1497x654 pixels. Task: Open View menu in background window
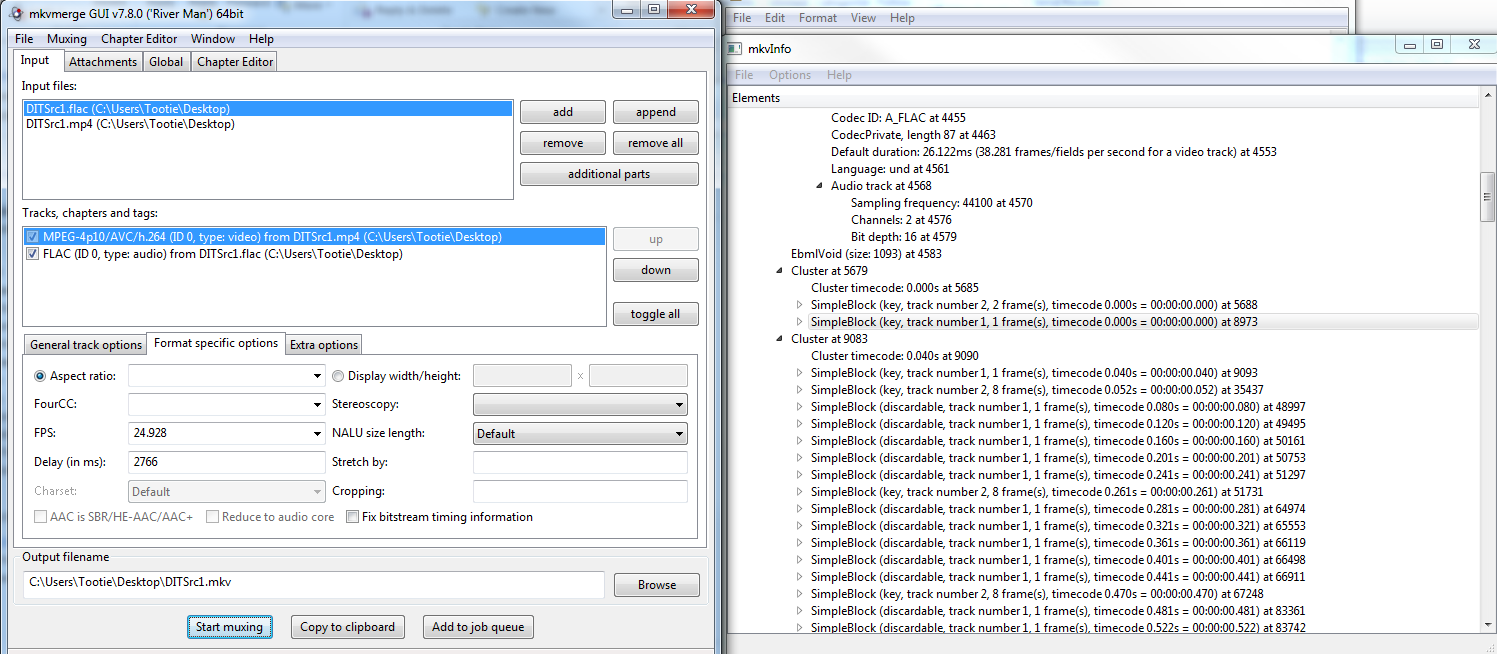[x=863, y=18]
